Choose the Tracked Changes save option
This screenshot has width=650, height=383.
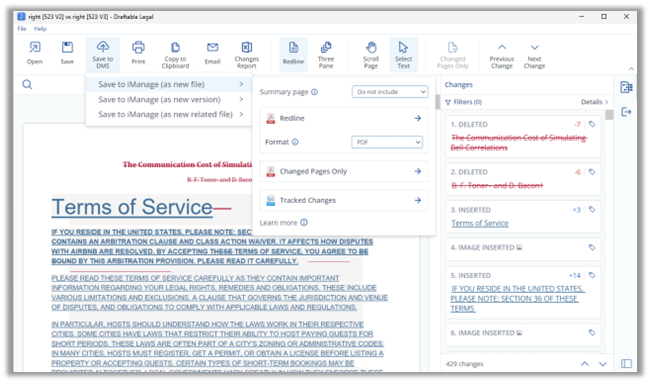pyautogui.click(x=344, y=200)
